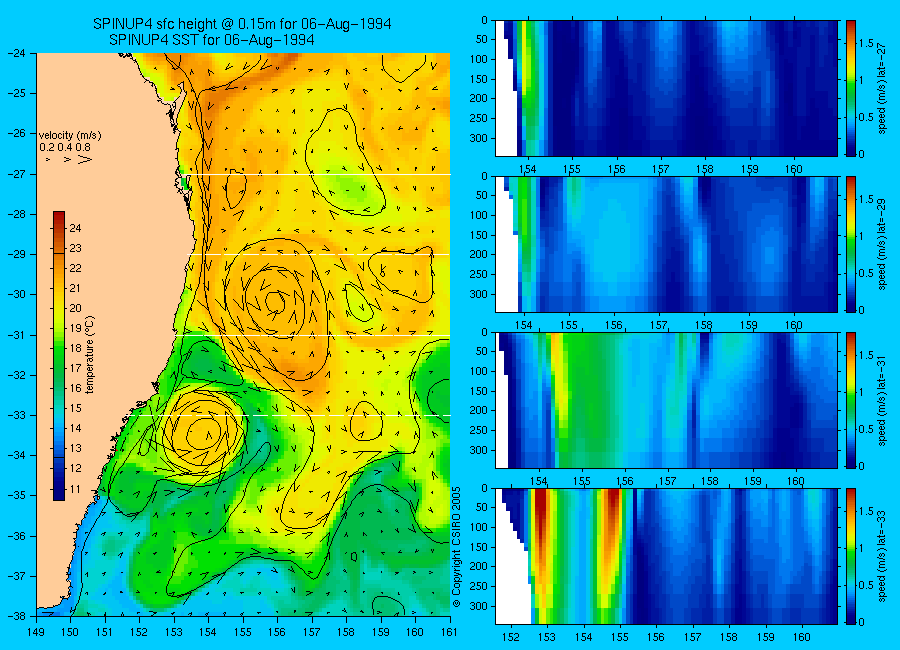Click the "speed (m/s) lat=-31" label
Image resolution: width=900 pixels, height=650 pixels.
pos(882,400)
